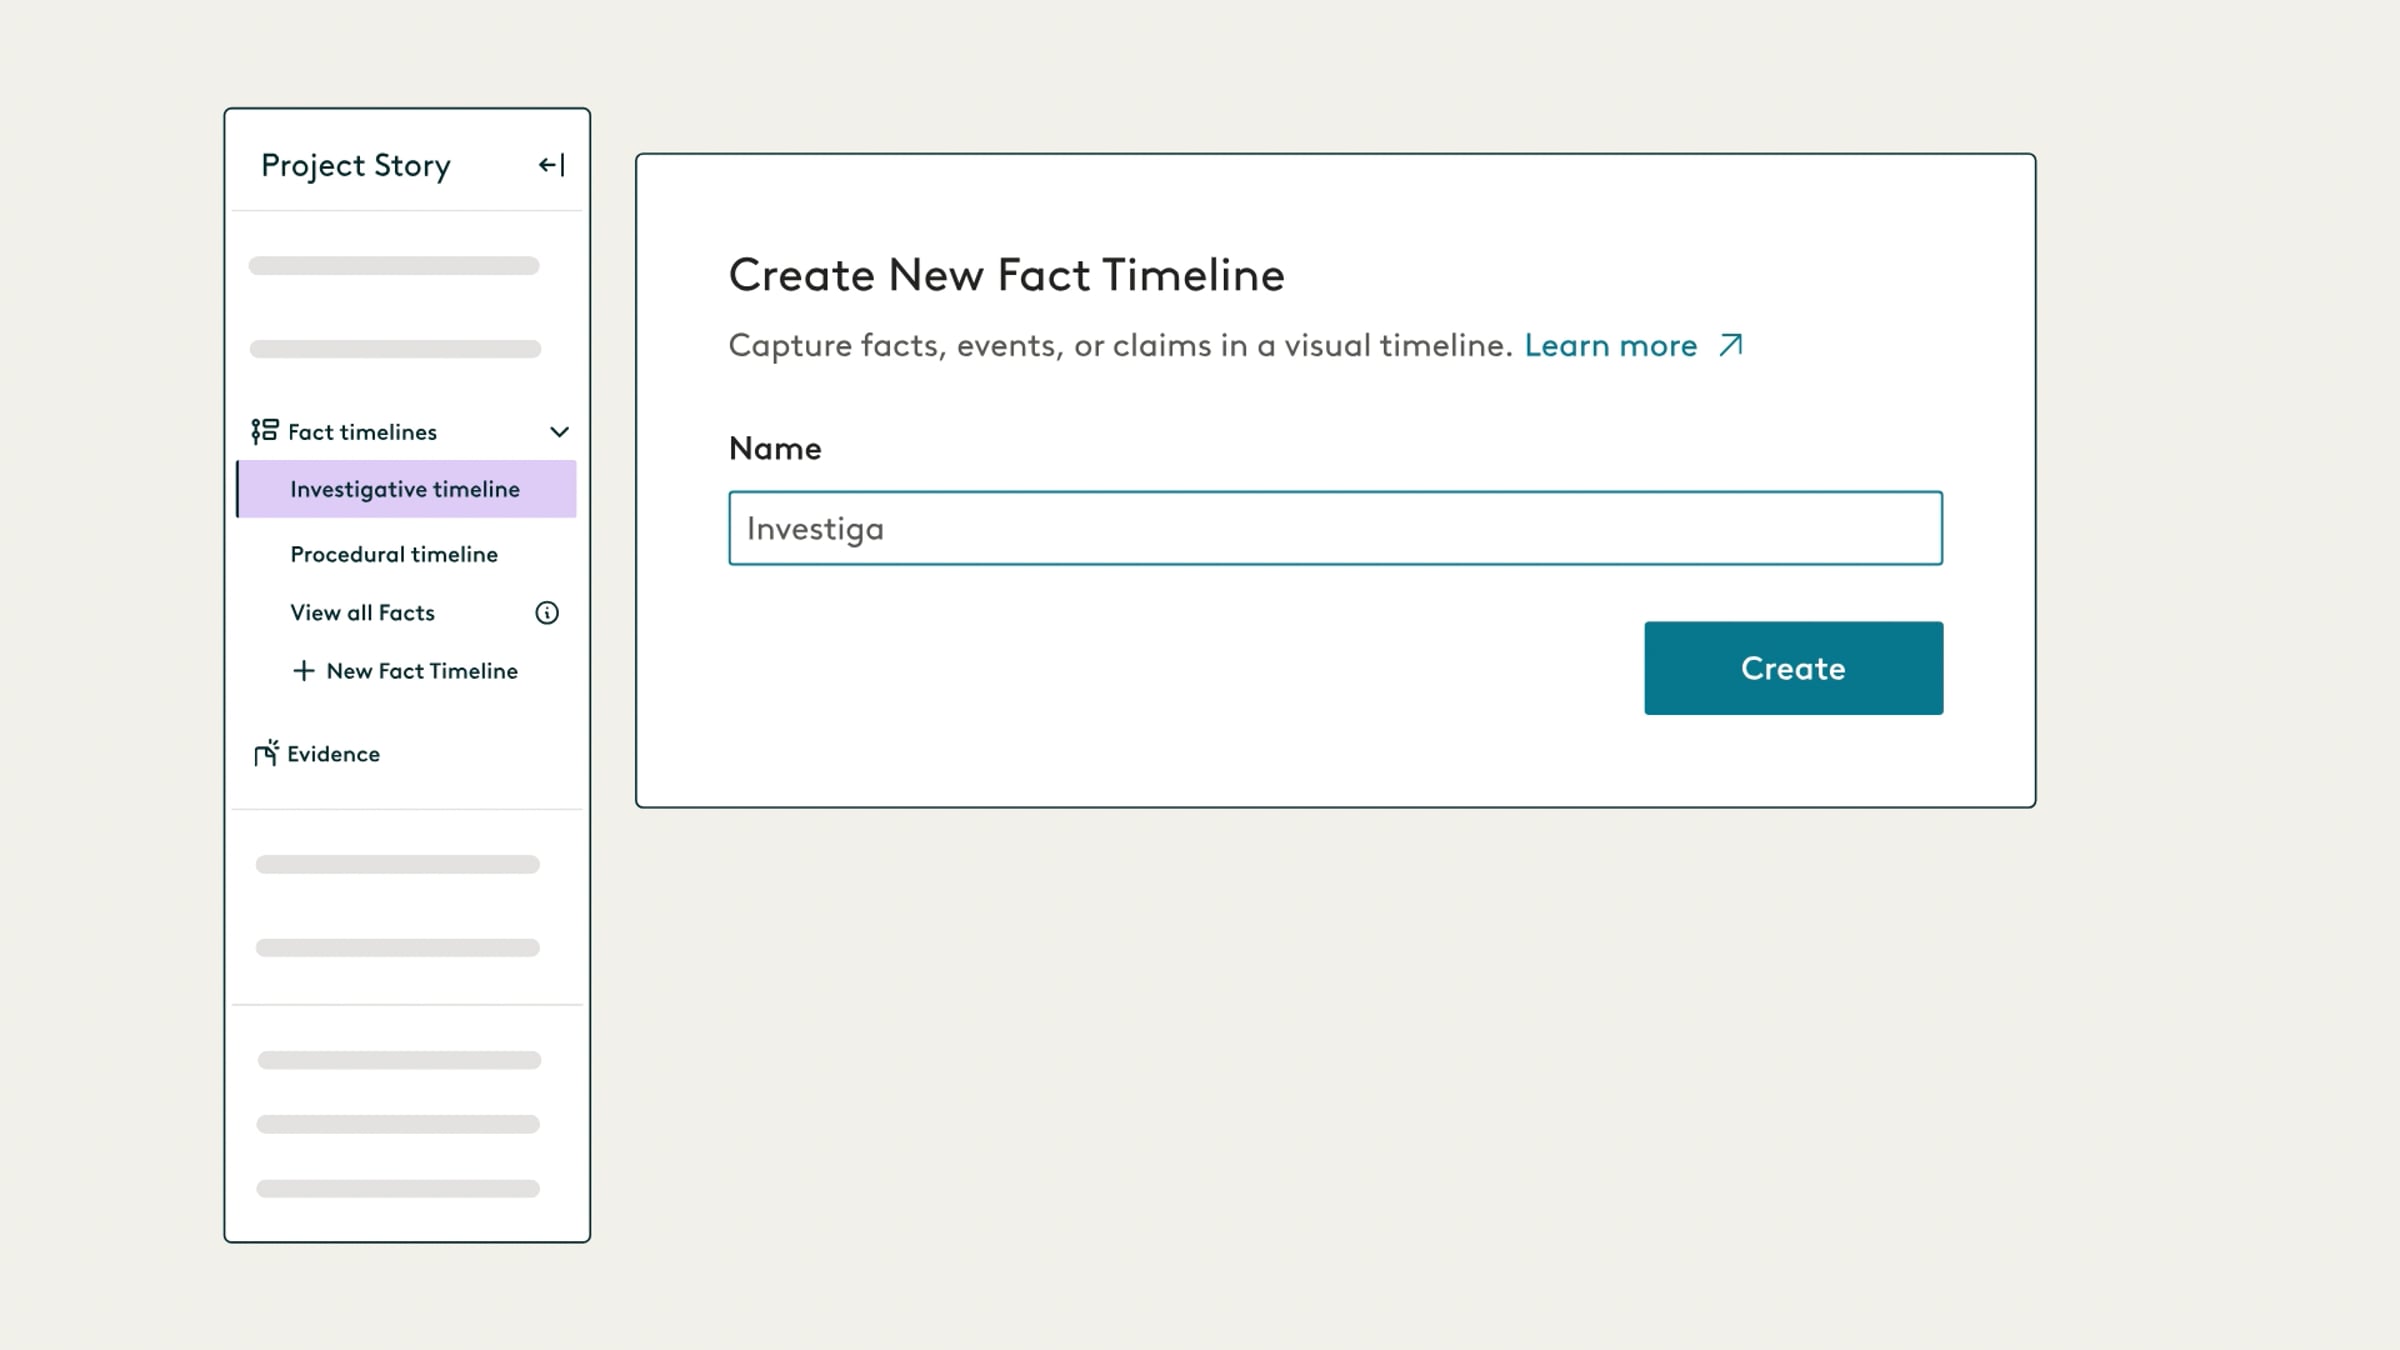The image size is (2400, 1350).
Task: Collapse the Fact timelines chevron
Action: 560,432
